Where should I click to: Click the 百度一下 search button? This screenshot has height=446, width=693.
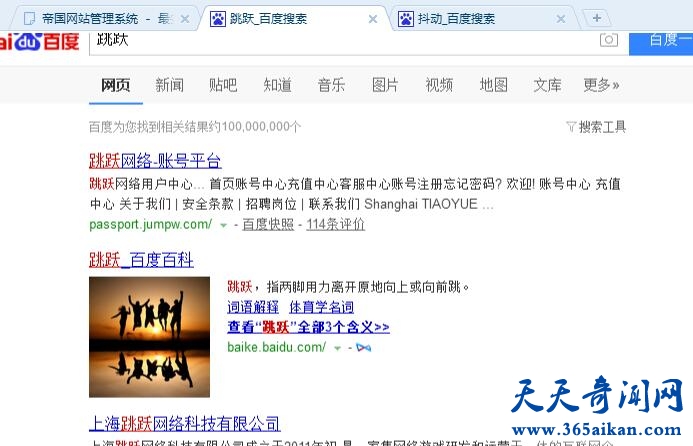661,43
